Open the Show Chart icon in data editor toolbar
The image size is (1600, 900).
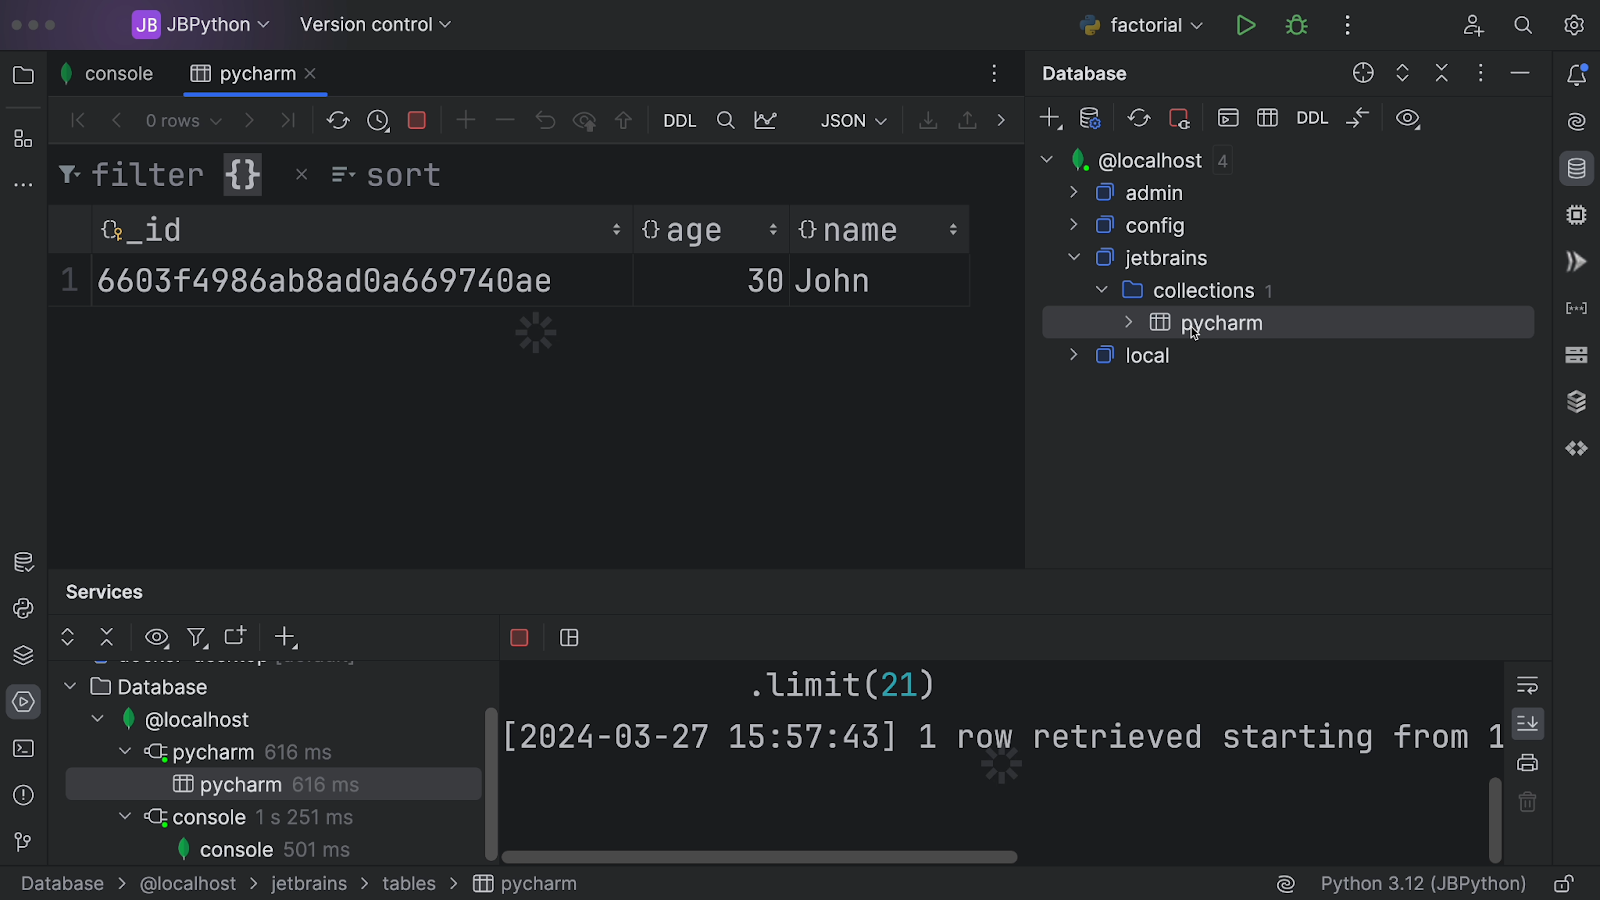766,121
